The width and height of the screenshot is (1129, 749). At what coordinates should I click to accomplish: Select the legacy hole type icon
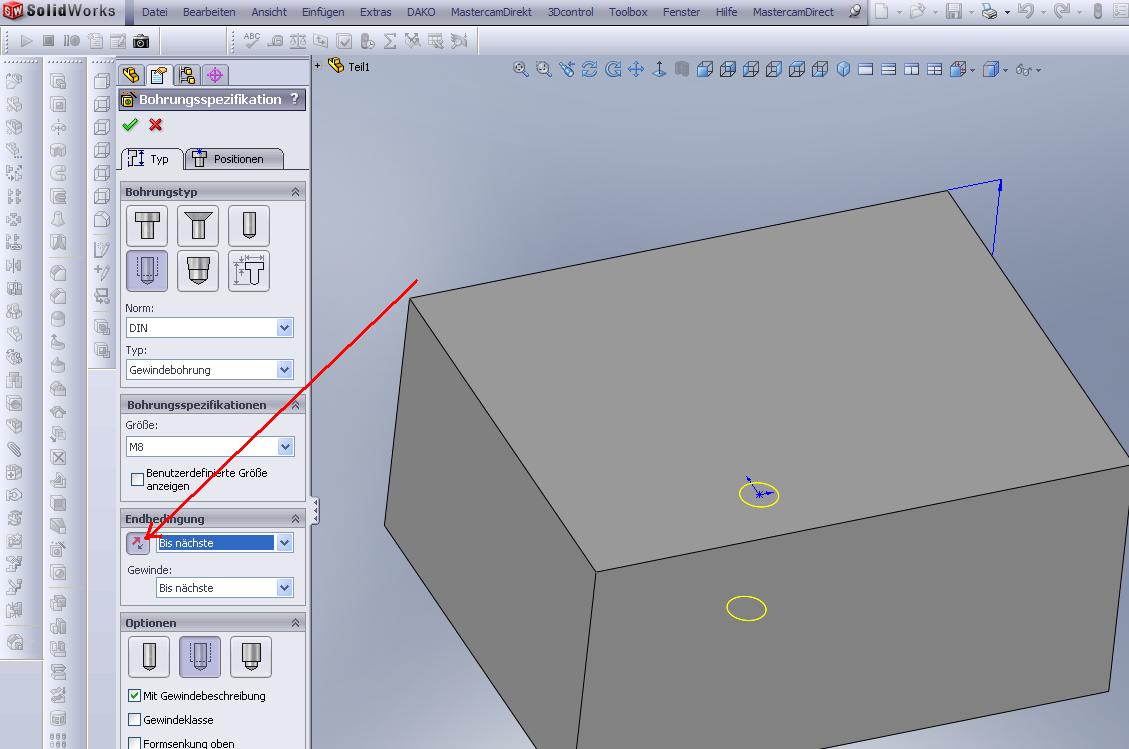point(249,271)
